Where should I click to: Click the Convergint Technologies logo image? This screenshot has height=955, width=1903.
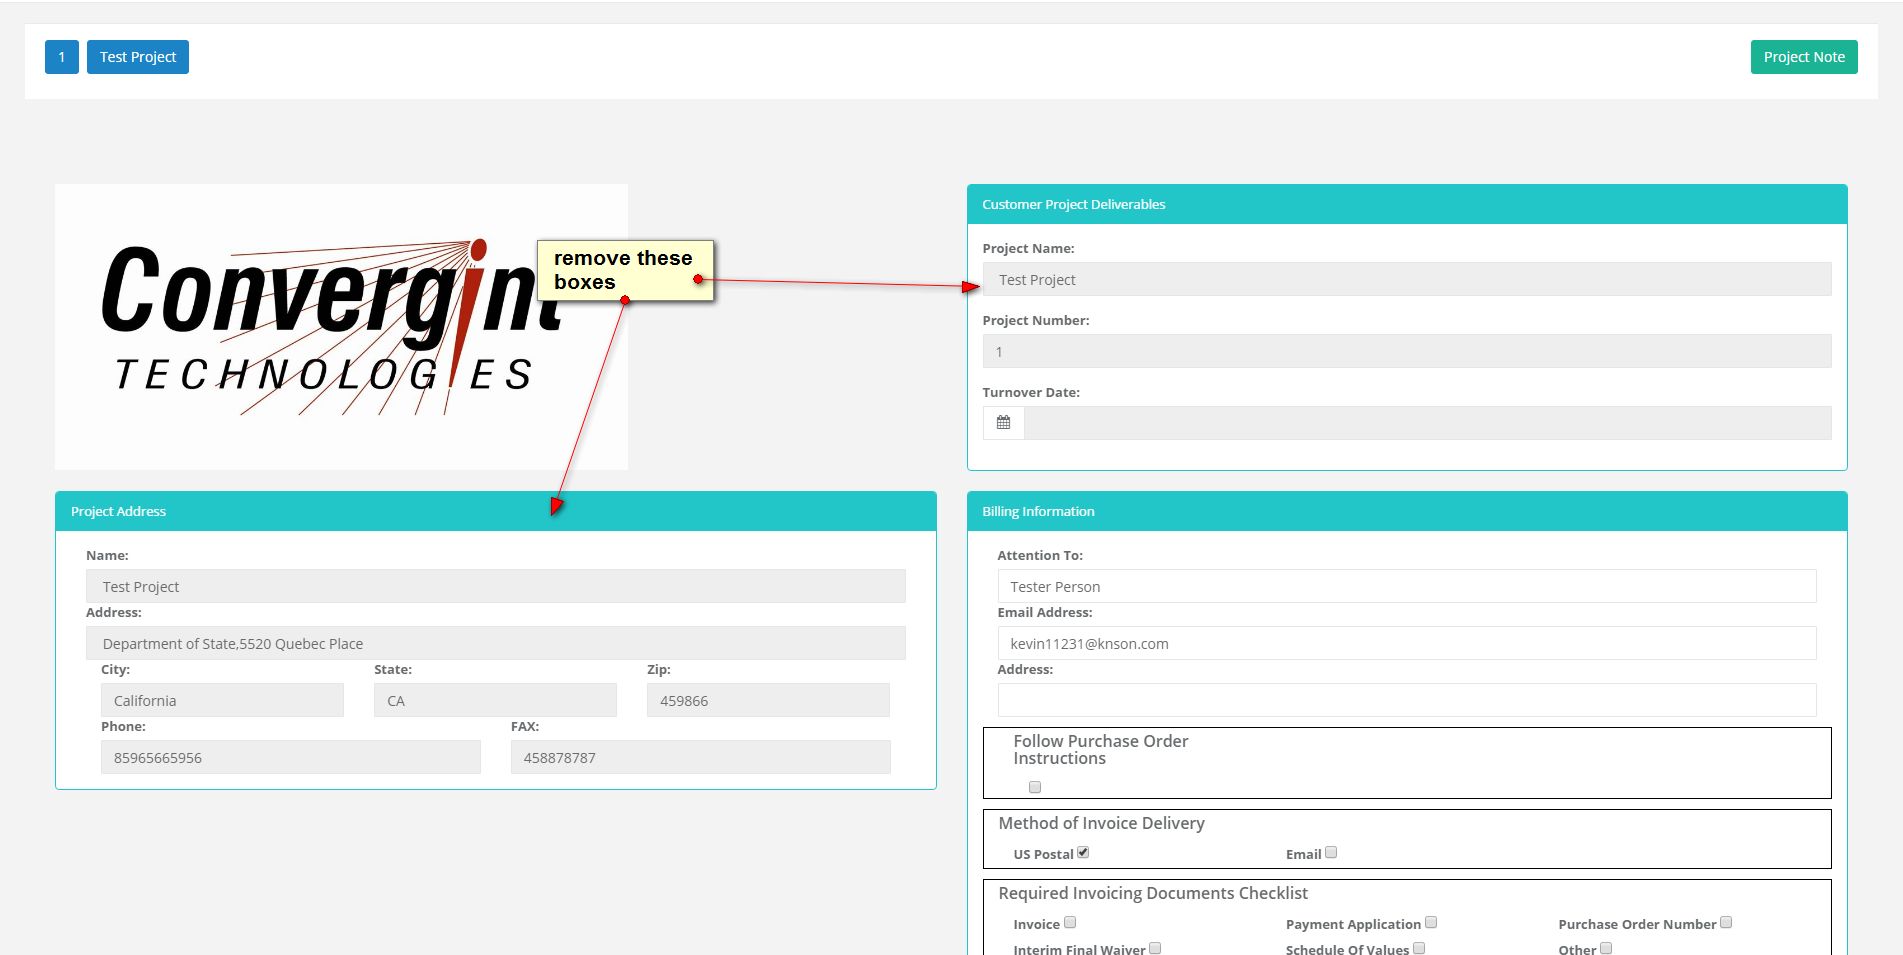[x=341, y=327]
